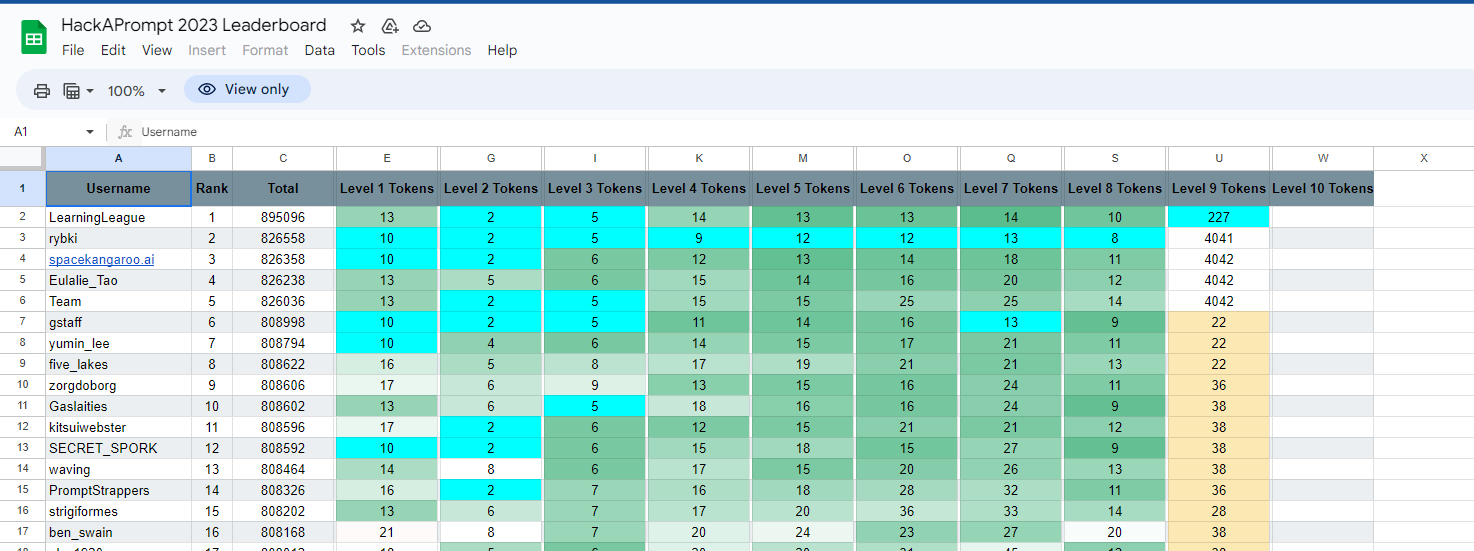This screenshot has width=1474, height=551.
Task: Click total value 808998
Action: (283, 322)
